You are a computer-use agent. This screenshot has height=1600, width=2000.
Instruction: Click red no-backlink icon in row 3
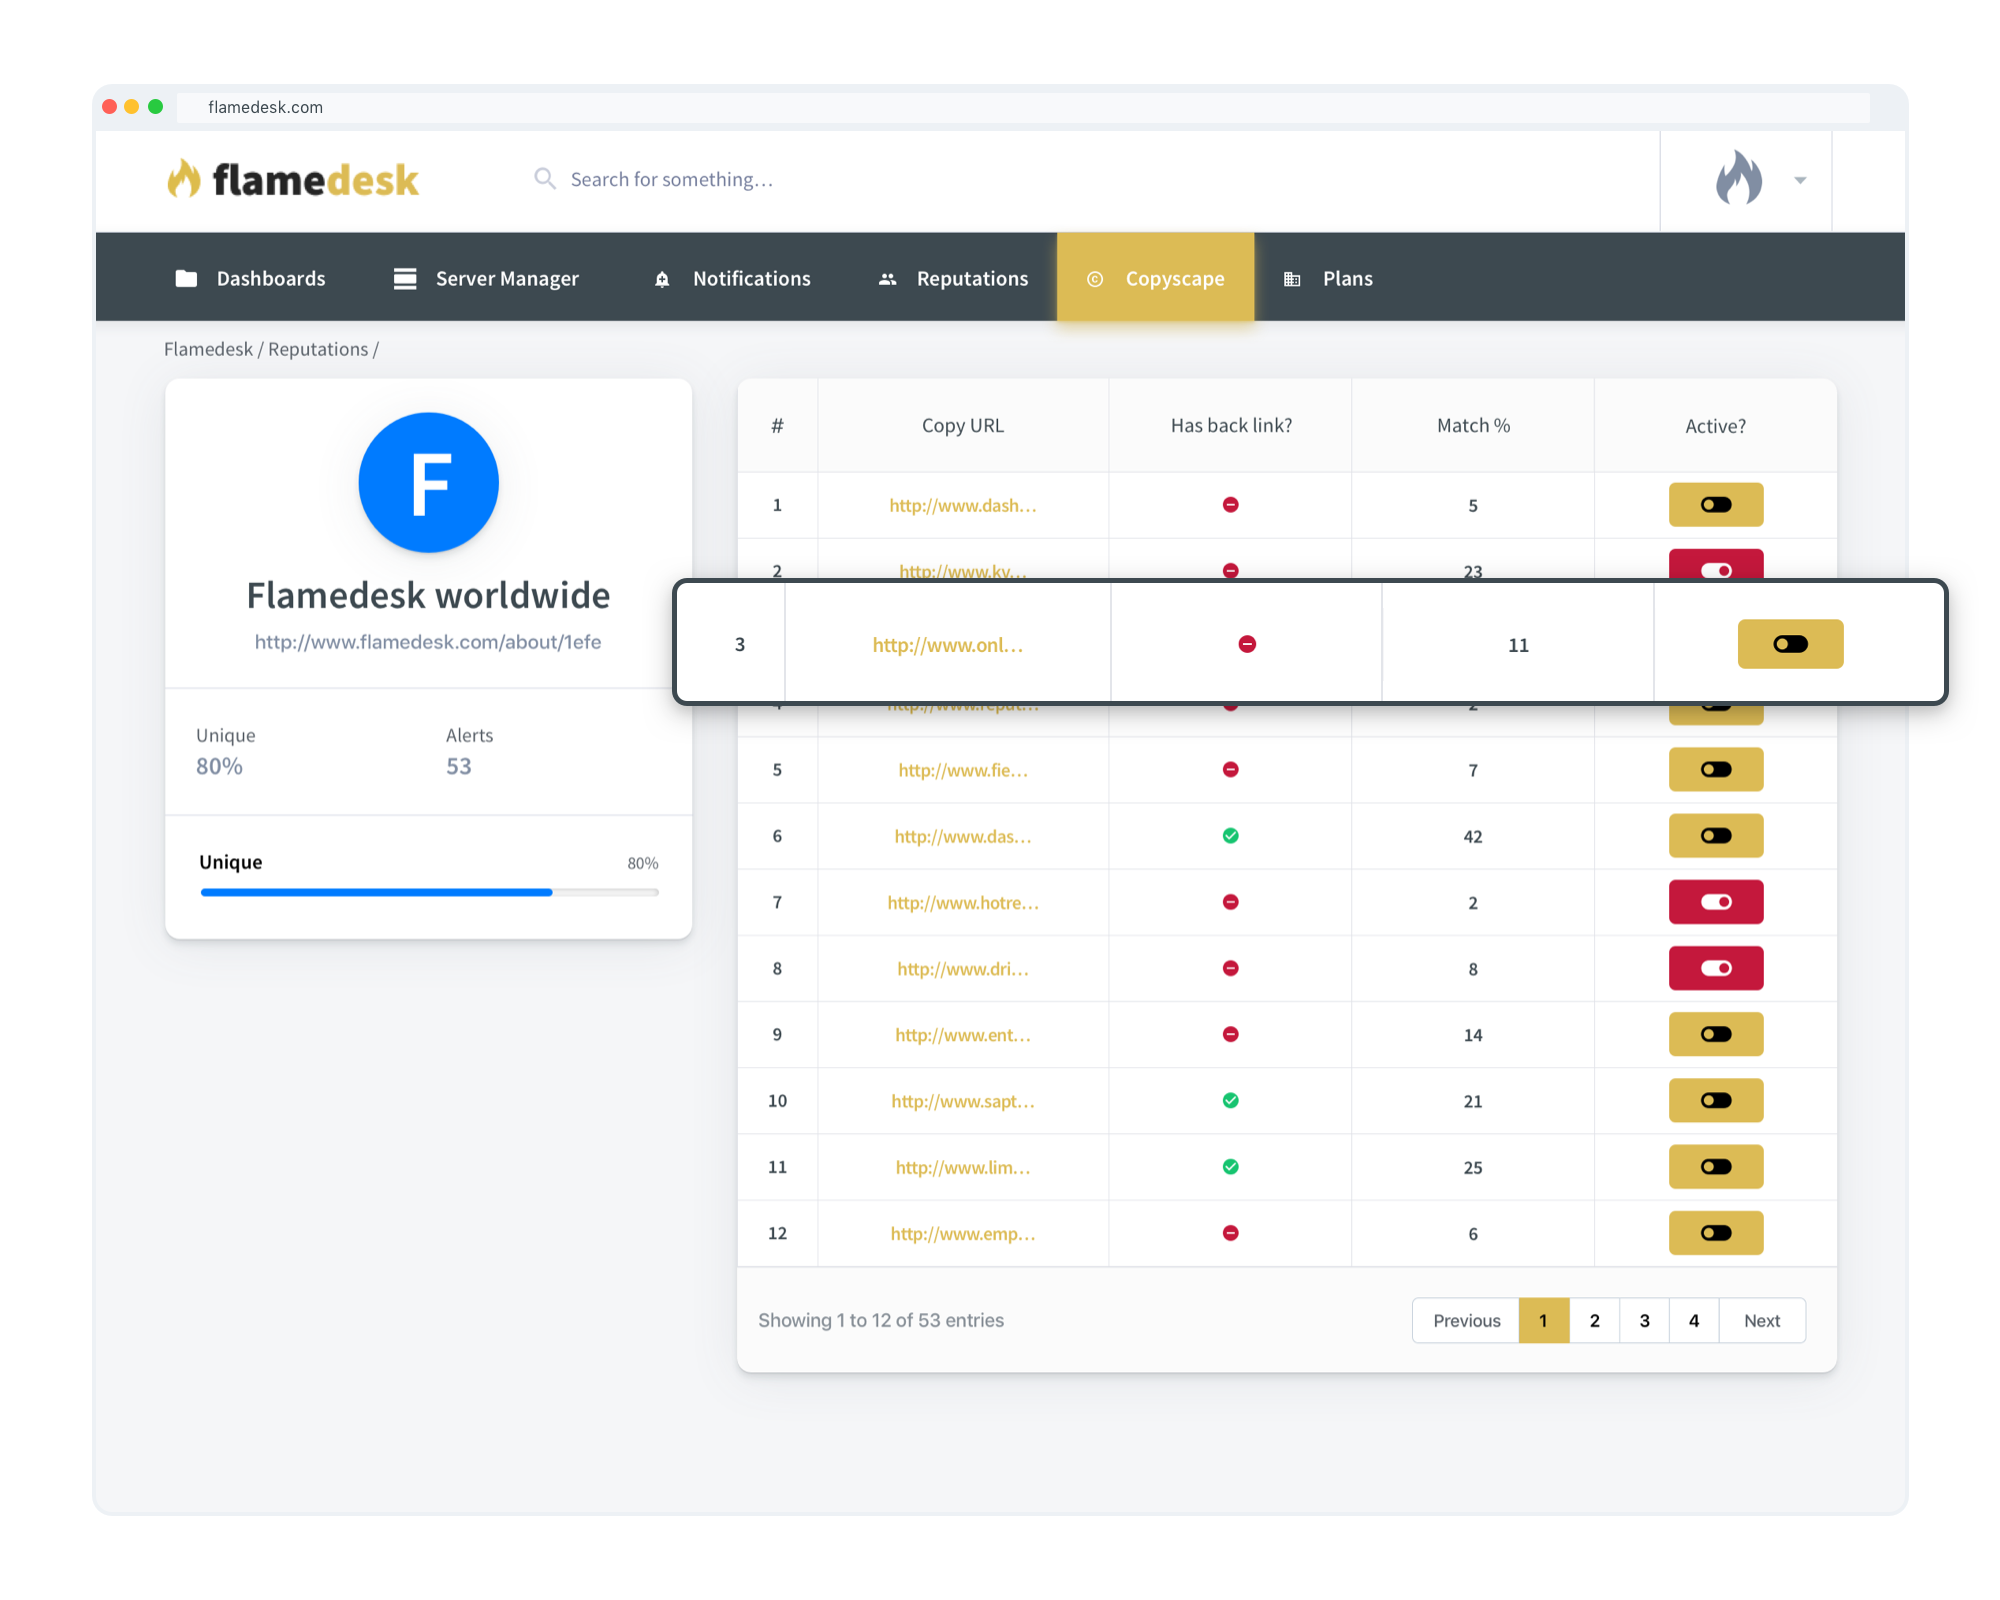[1247, 644]
